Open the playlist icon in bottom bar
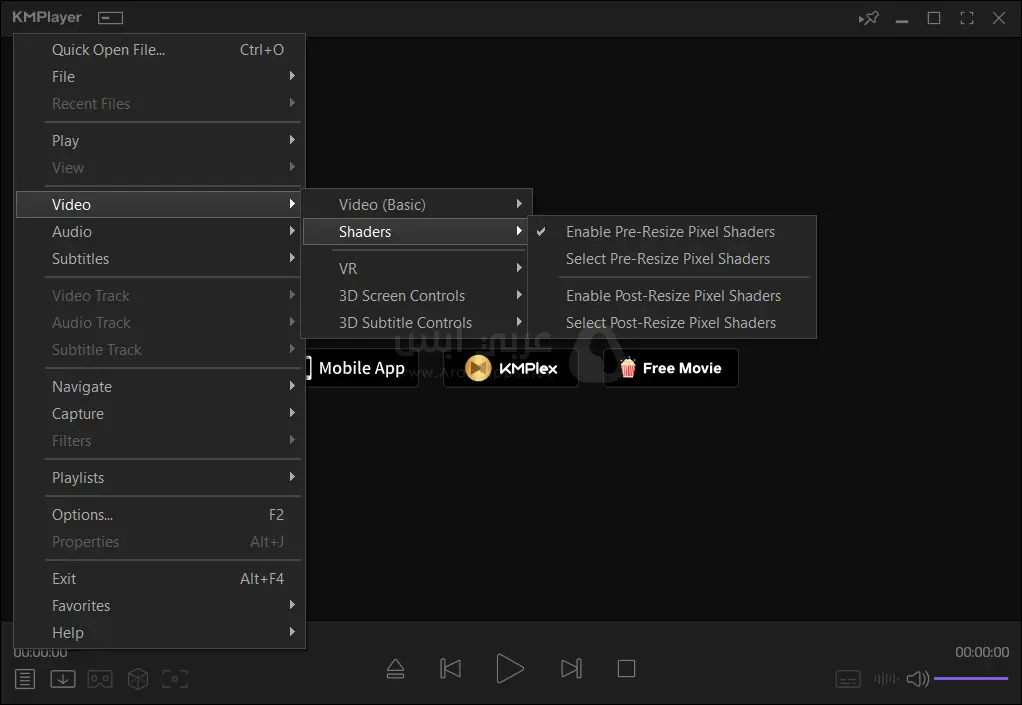1022x705 pixels. 25,679
